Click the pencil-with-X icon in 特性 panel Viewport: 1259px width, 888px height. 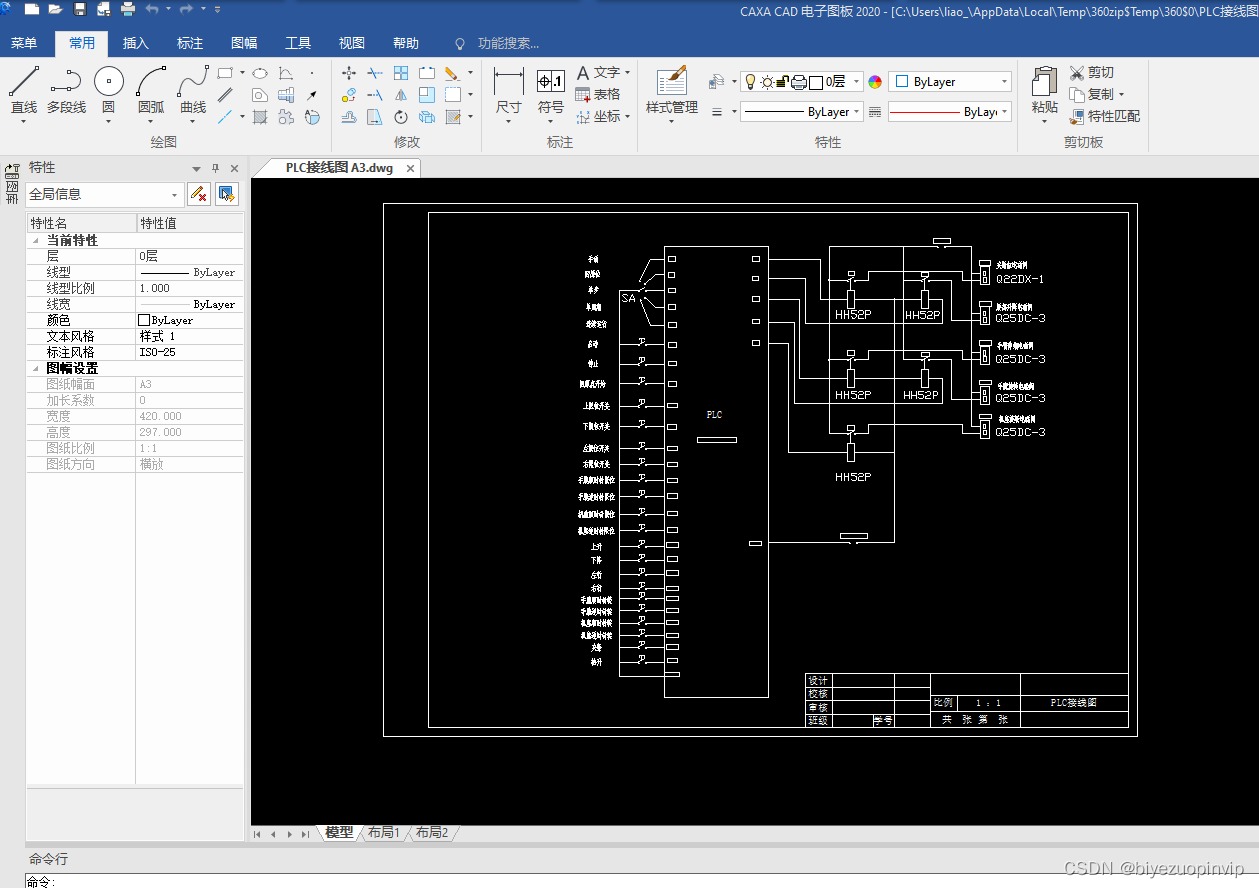[199, 194]
